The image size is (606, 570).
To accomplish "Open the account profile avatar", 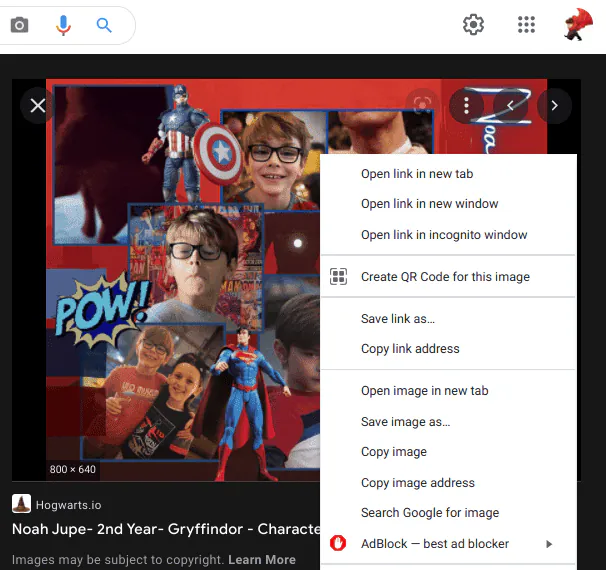I will (578, 25).
